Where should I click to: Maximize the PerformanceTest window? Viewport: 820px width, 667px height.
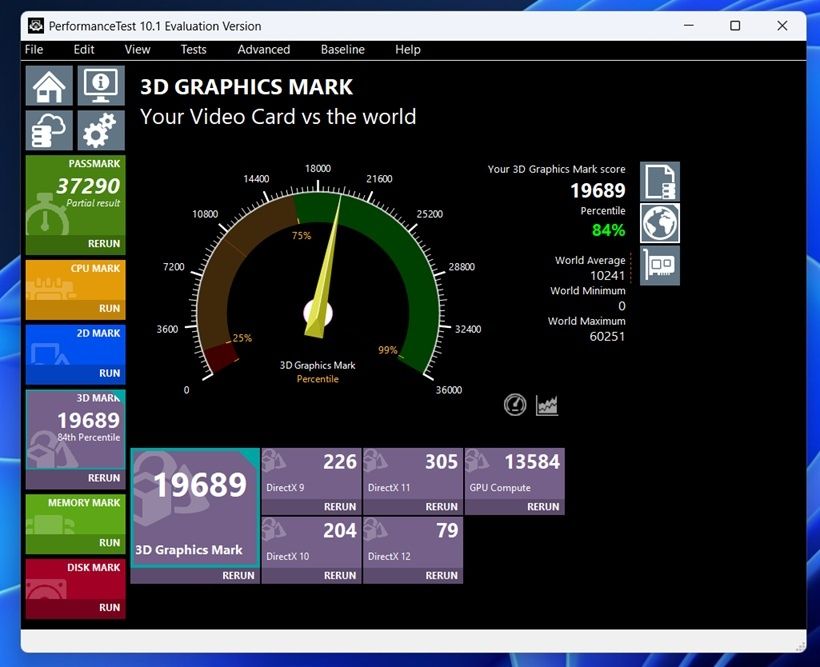click(x=735, y=26)
